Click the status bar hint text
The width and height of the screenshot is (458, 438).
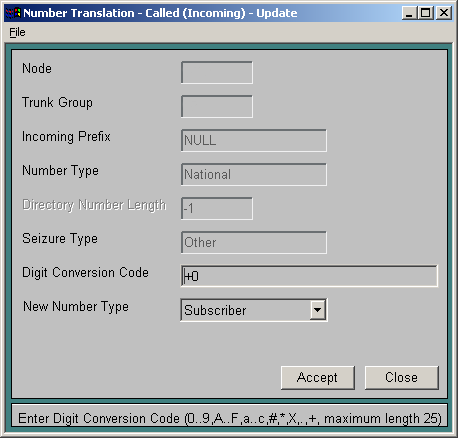tap(230, 418)
